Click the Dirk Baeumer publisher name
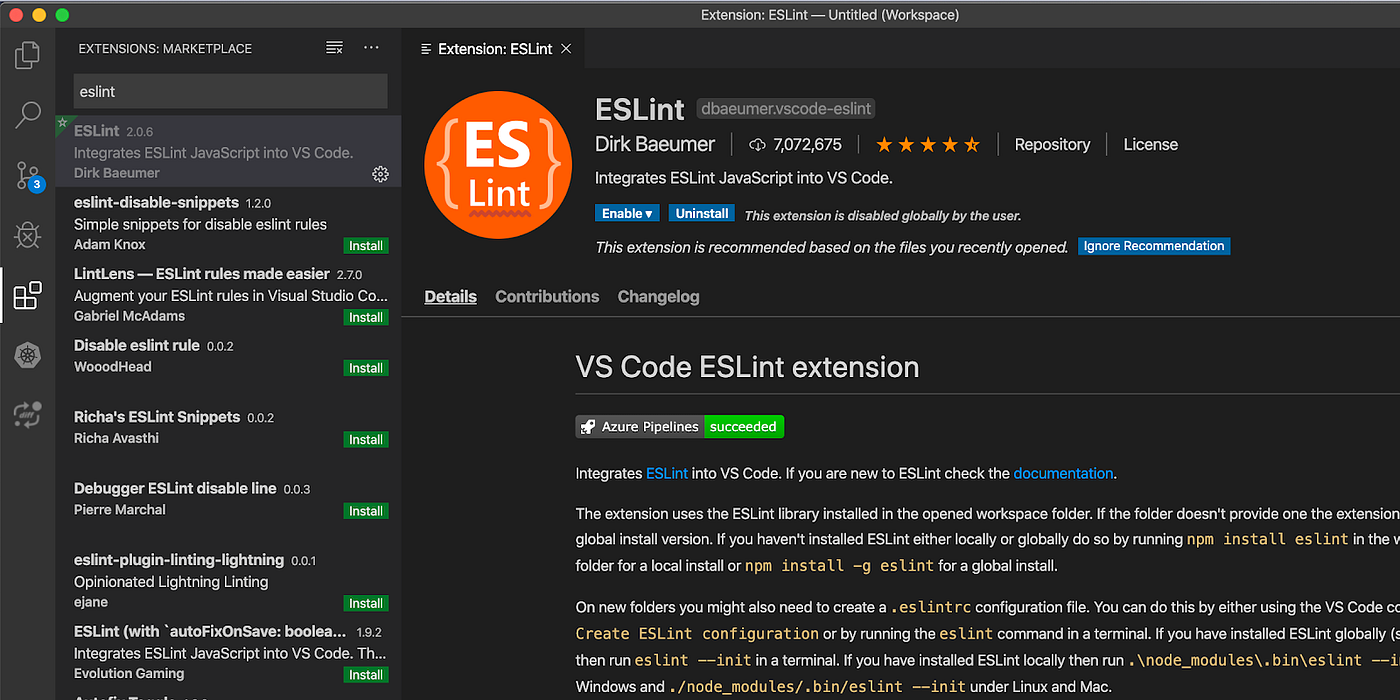This screenshot has width=1400, height=700. pos(655,145)
